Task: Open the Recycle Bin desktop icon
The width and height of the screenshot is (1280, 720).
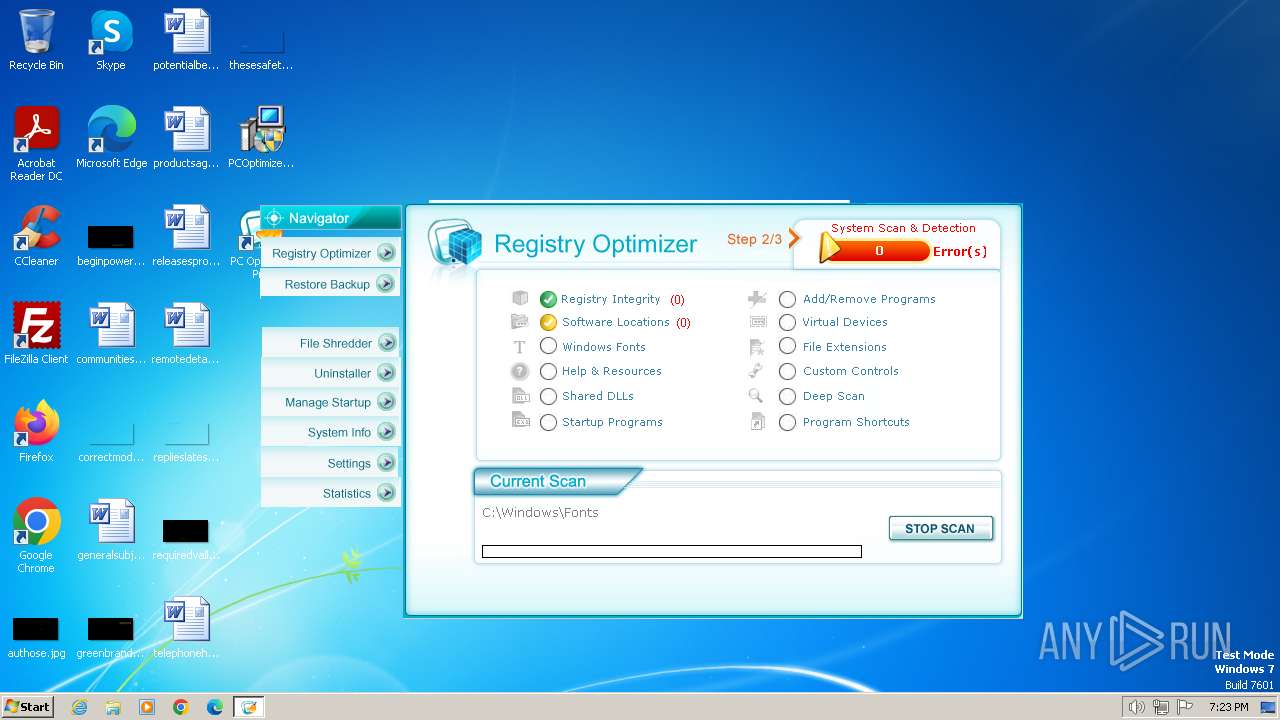Action: click(x=36, y=40)
